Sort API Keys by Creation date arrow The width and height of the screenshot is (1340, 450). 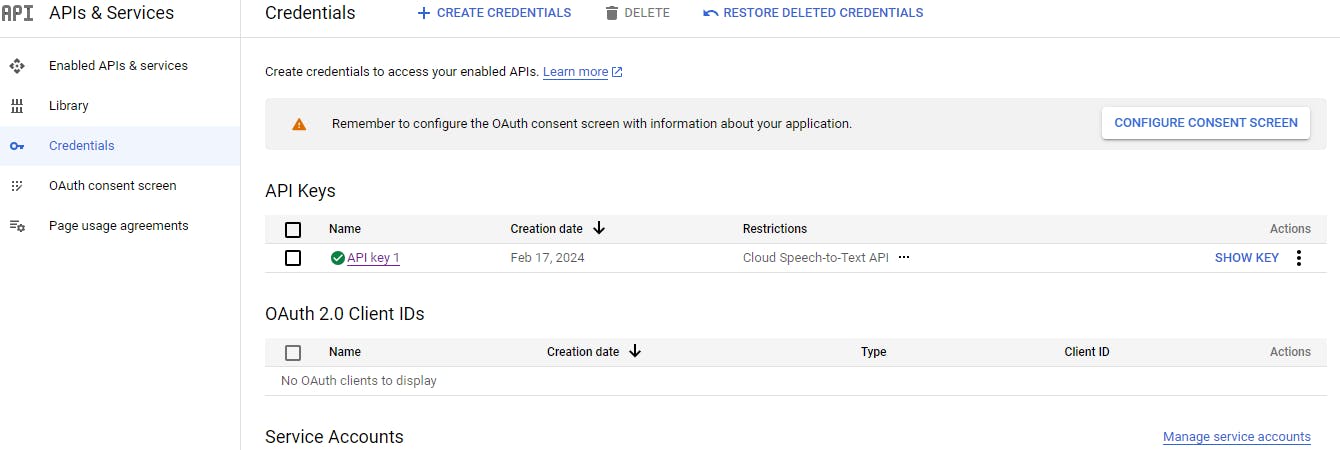(x=599, y=229)
